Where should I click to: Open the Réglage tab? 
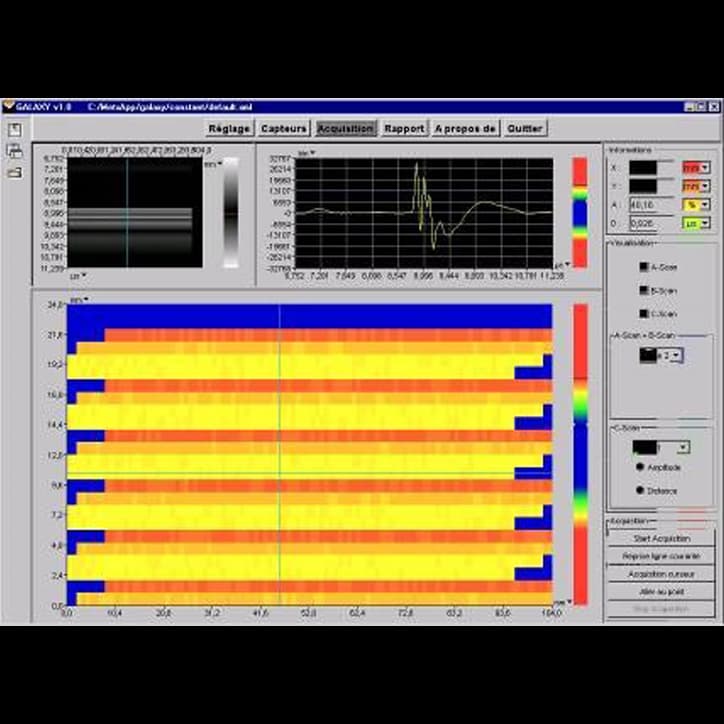[x=229, y=128]
